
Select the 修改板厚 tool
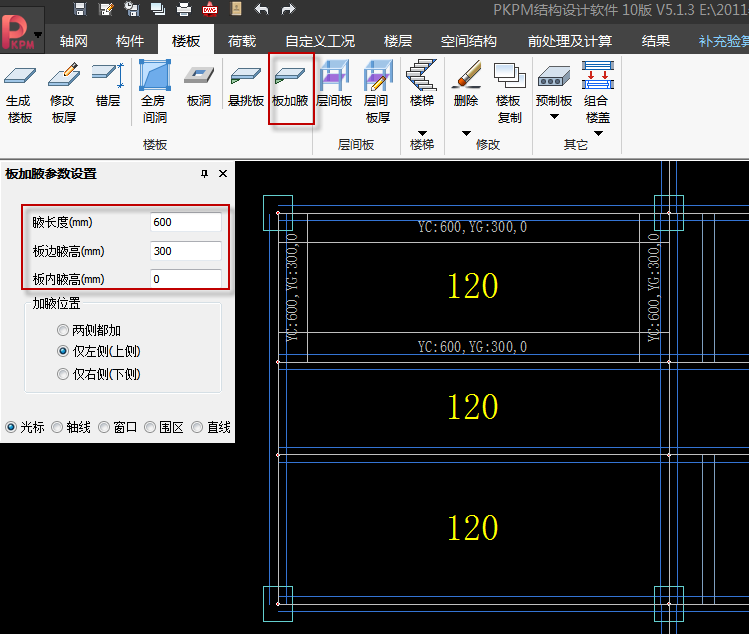point(64,92)
